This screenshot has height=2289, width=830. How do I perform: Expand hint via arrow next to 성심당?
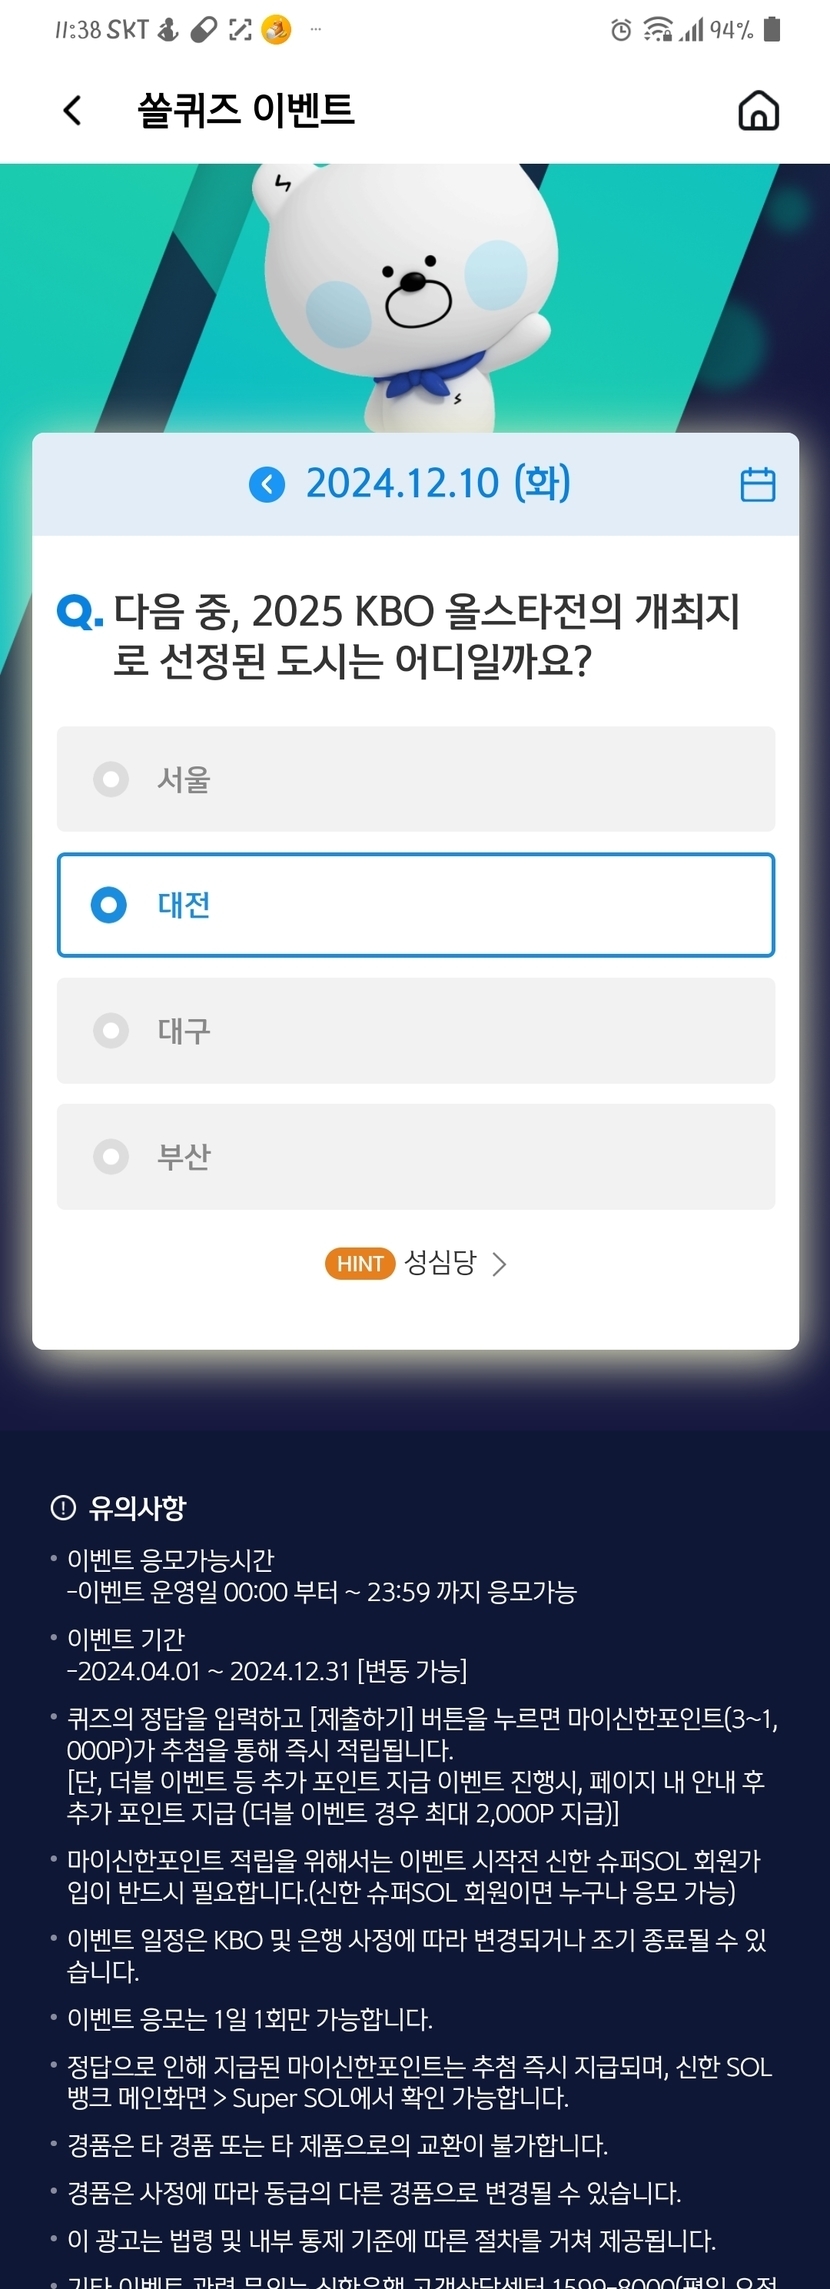500,1264
